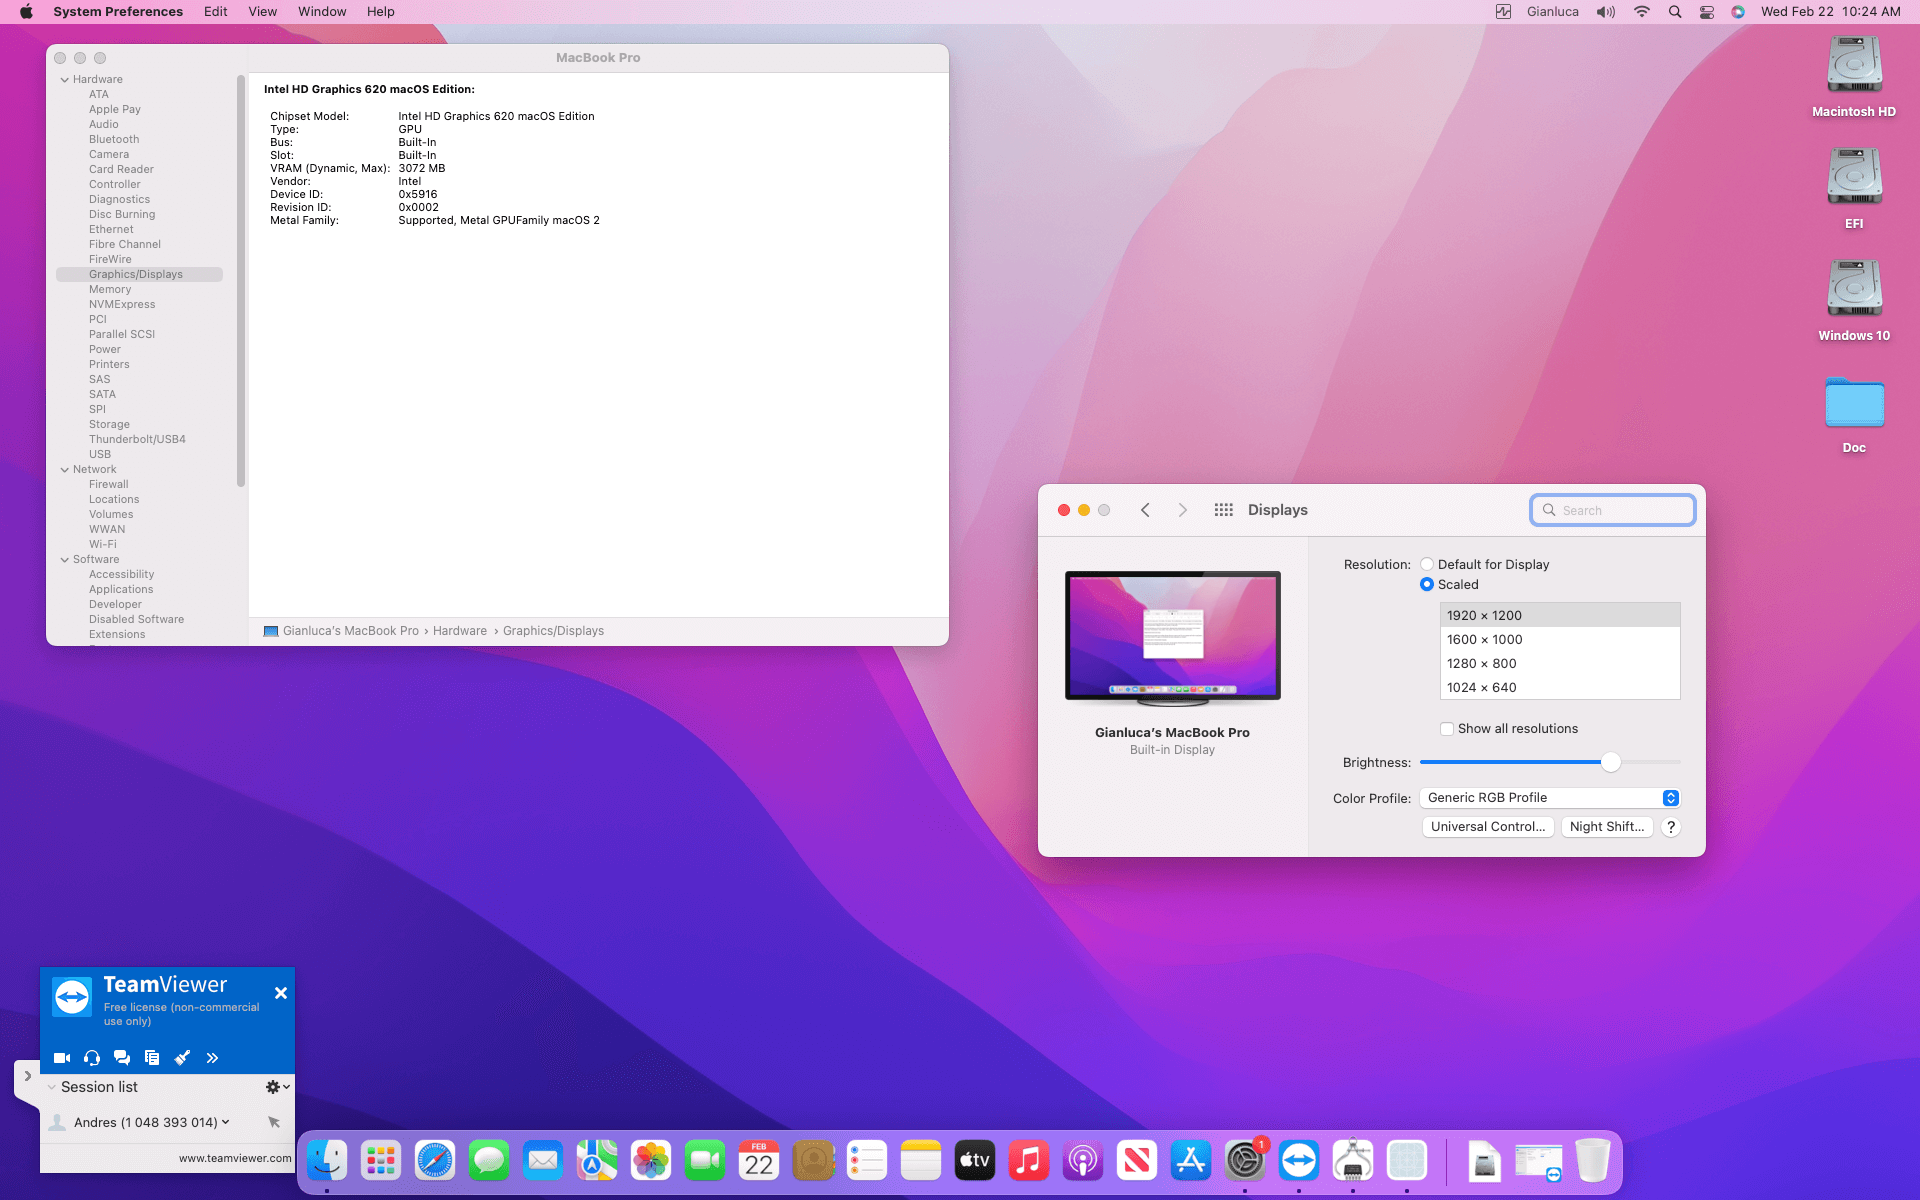This screenshot has height=1200, width=1920.
Task: Show all preferences grid icon
Action: (x=1223, y=510)
